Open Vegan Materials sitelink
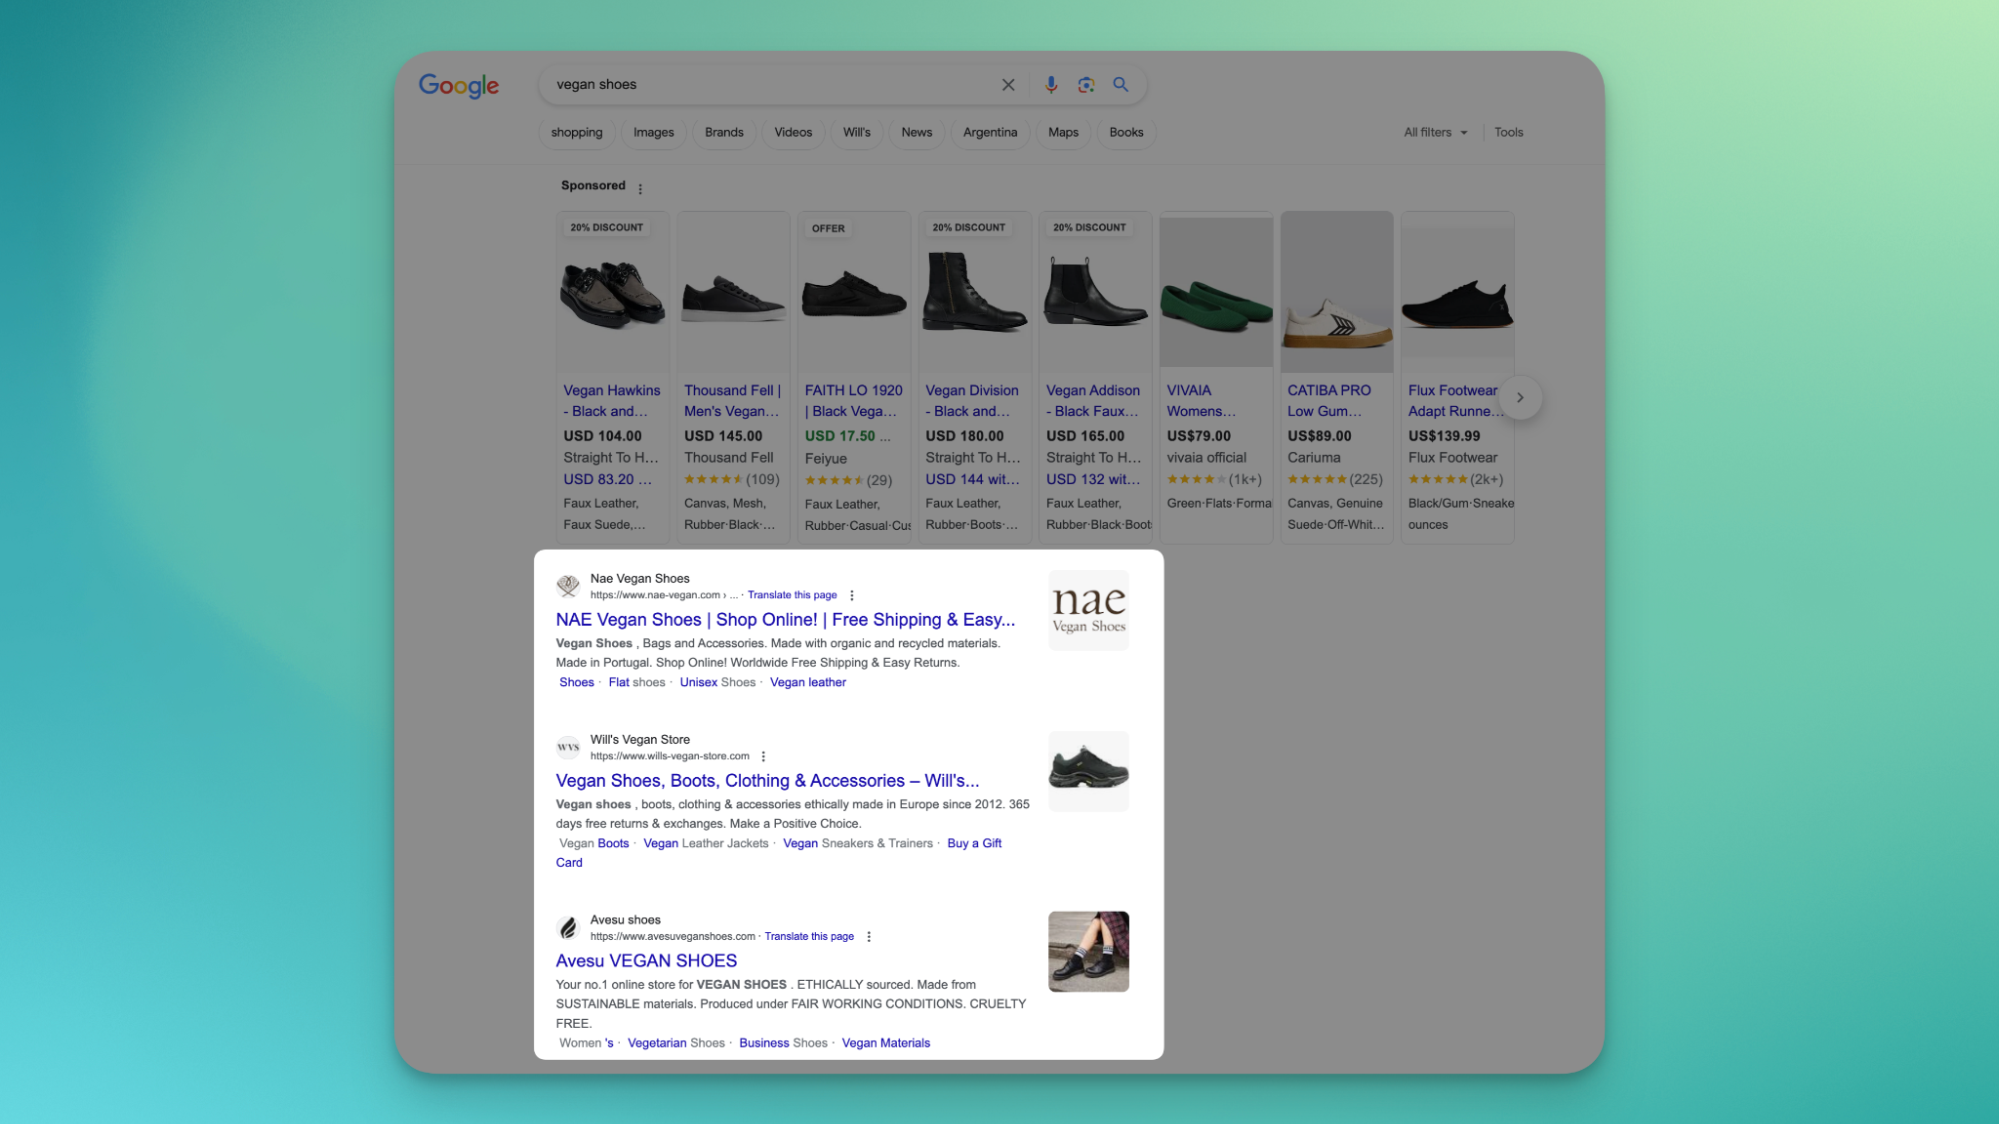Viewport: 1999px width, 1125px height. click(x=886, y=1043)
